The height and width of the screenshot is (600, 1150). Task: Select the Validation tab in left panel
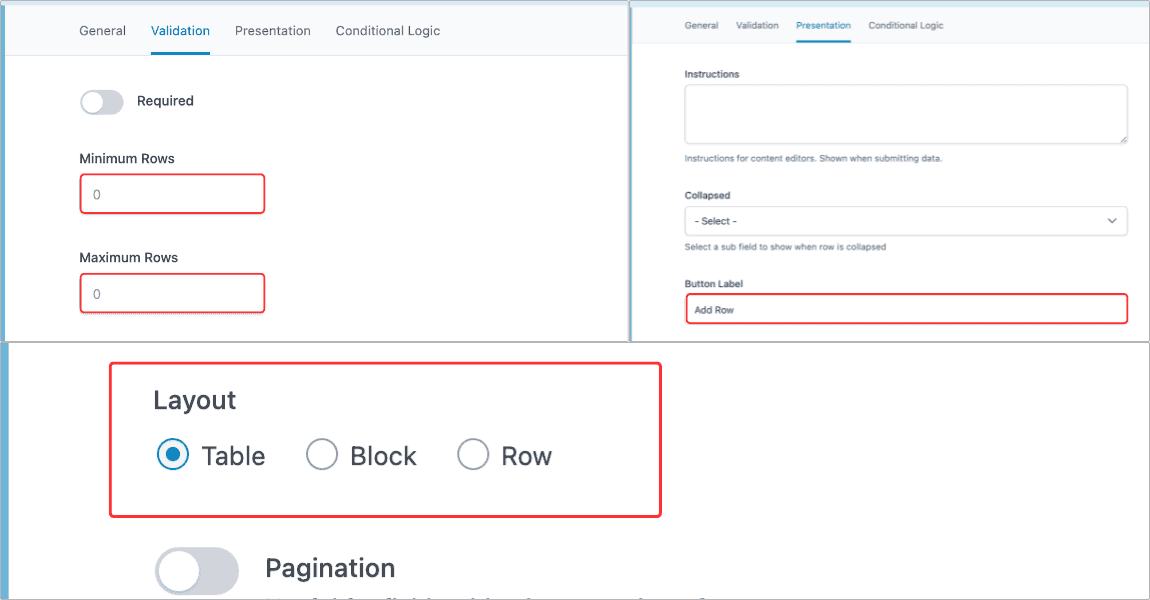pos(180,31)
